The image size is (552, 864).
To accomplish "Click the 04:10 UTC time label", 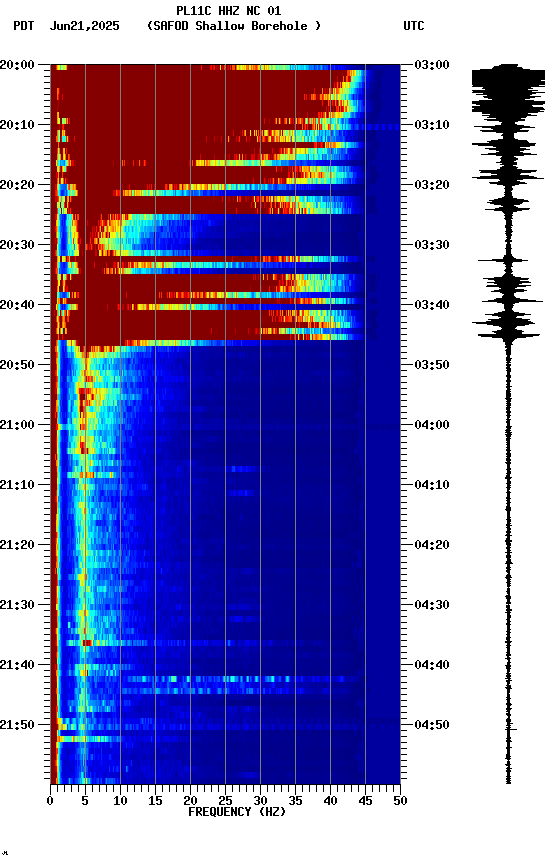I will tap(432, 485).
